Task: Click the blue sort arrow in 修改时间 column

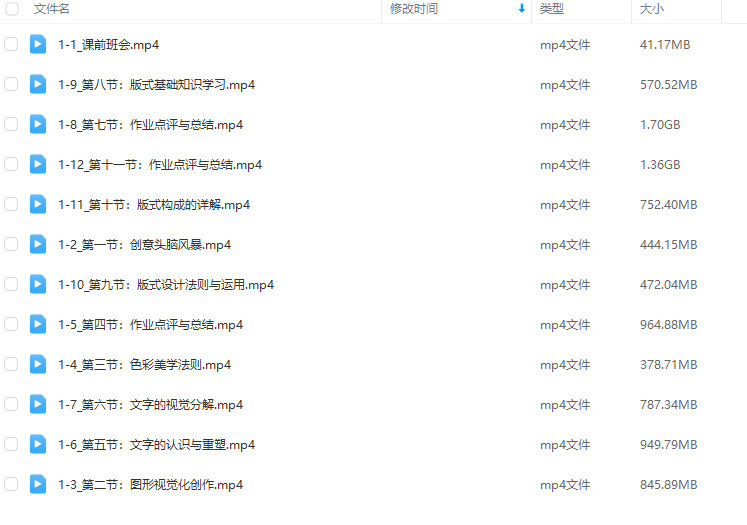Action: point(522,9)
